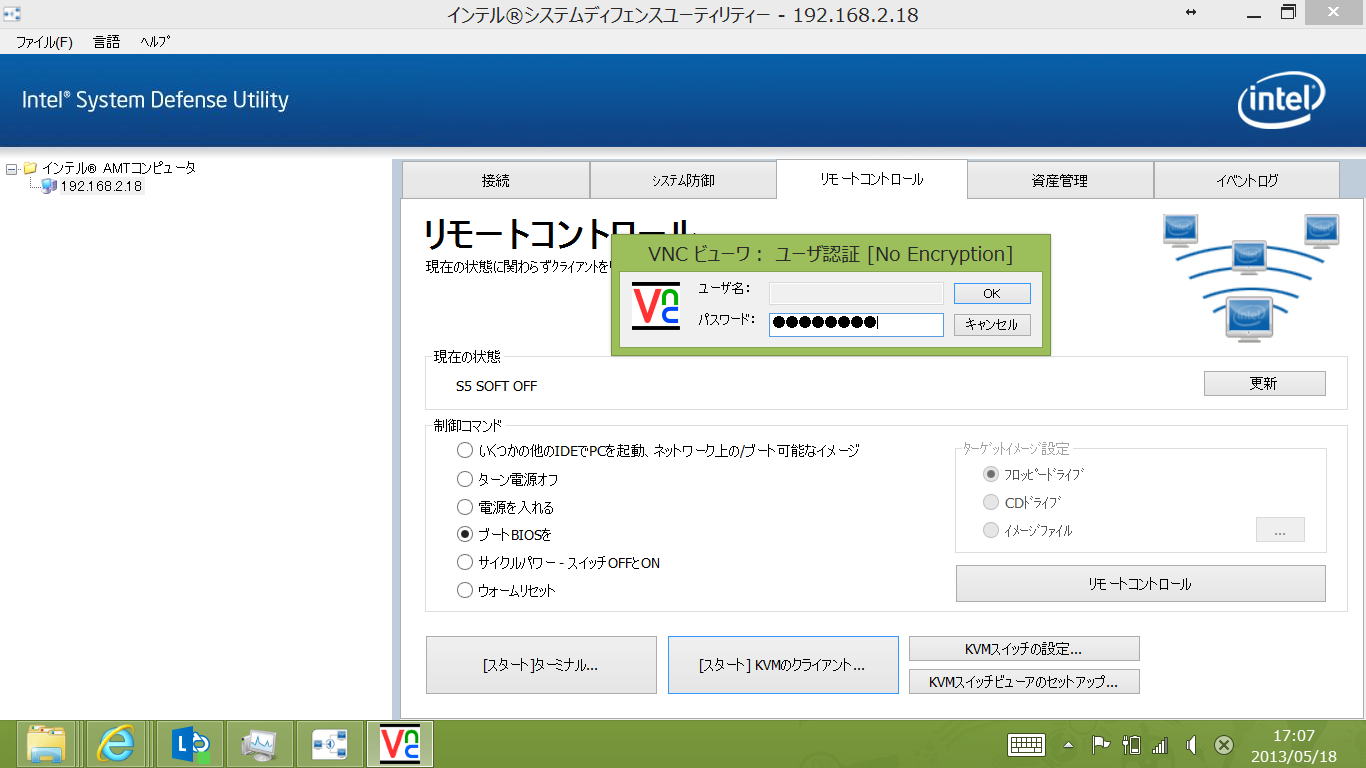1366x768 pixels.
Task: Open the ファイル(F) menu
Action: pos(44,42)
